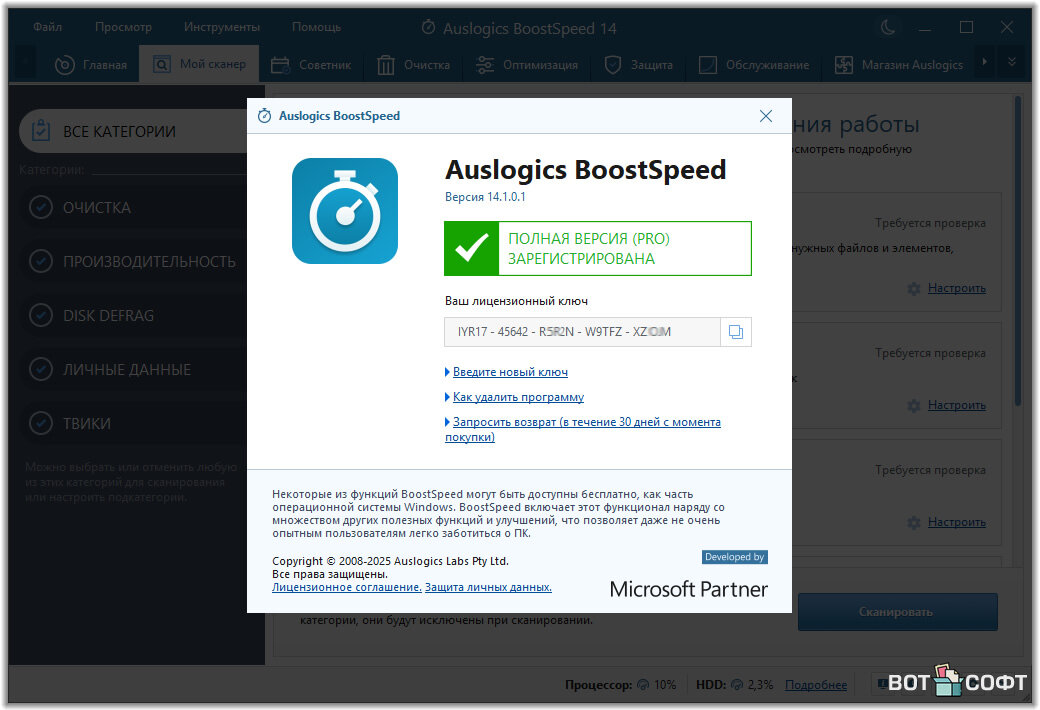Click the green registered checkmark badge
This screenshot has width=1040, height=710.
click(x=471, y=248)
